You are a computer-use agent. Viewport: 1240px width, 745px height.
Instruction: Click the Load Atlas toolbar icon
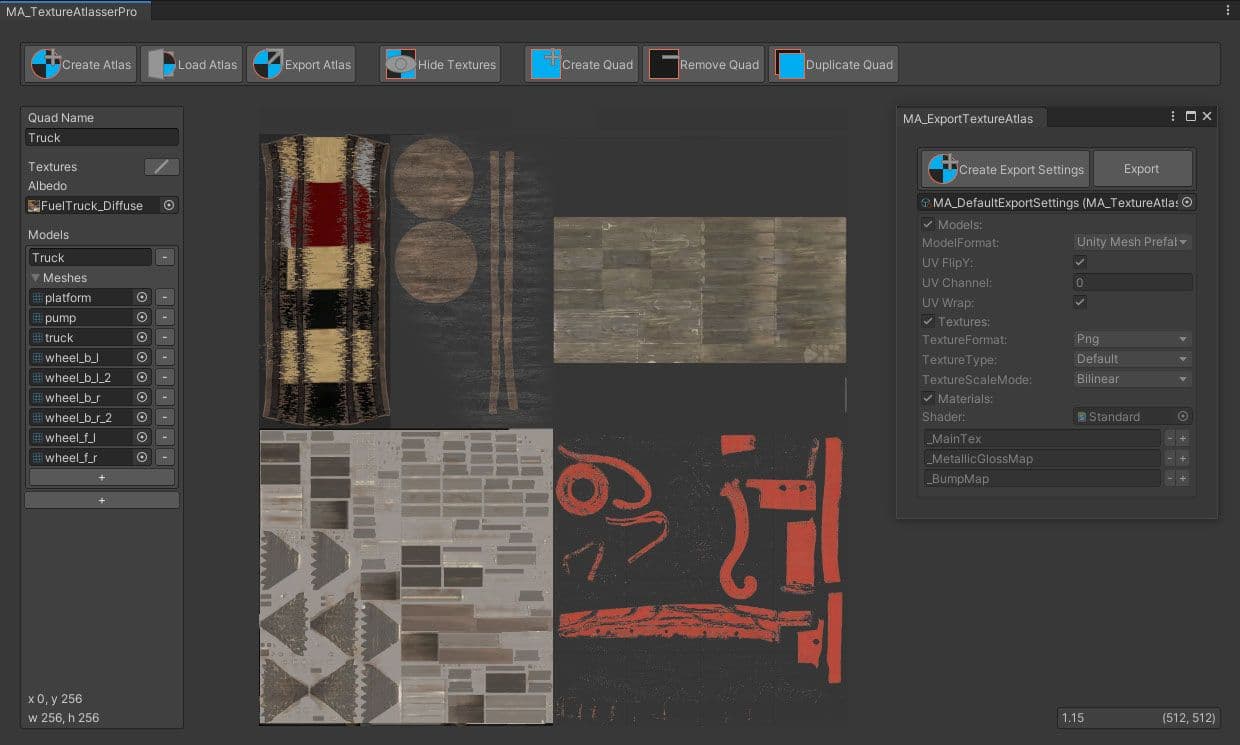159,63
